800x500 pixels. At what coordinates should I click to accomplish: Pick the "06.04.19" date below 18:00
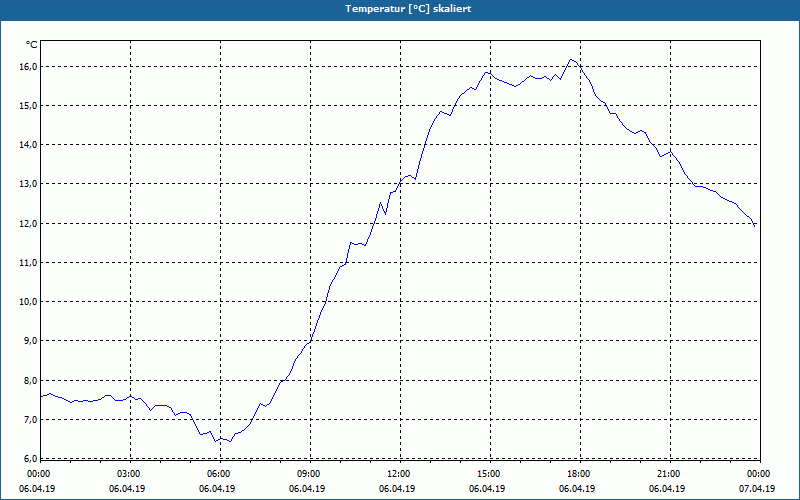577,489
